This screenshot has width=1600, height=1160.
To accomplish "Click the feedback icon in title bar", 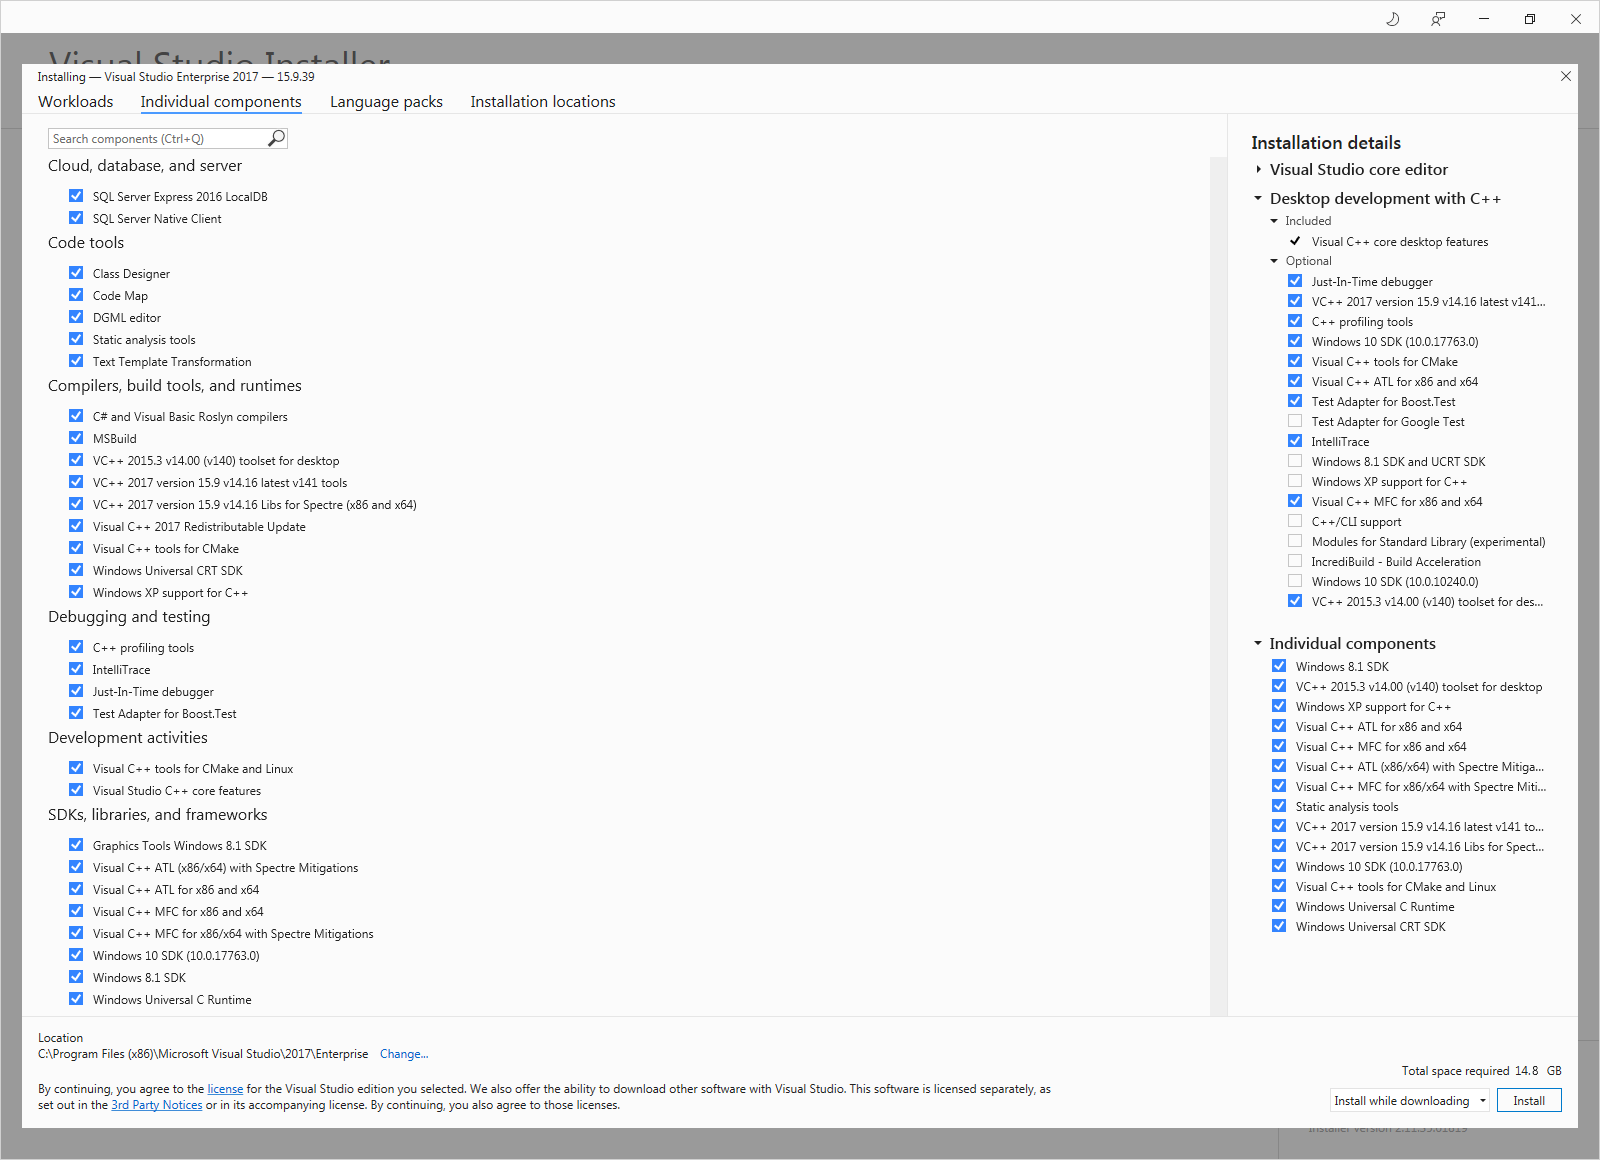I will [x=1438, y=19].
